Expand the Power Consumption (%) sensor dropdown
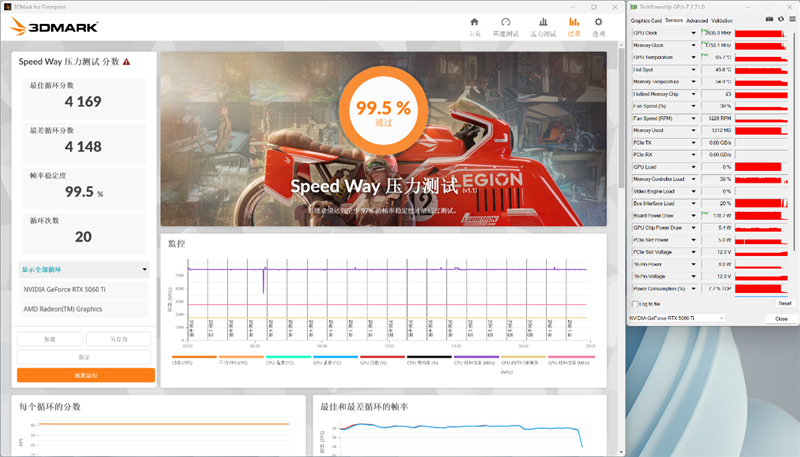 pyautogui.click(x=693, y=289)
